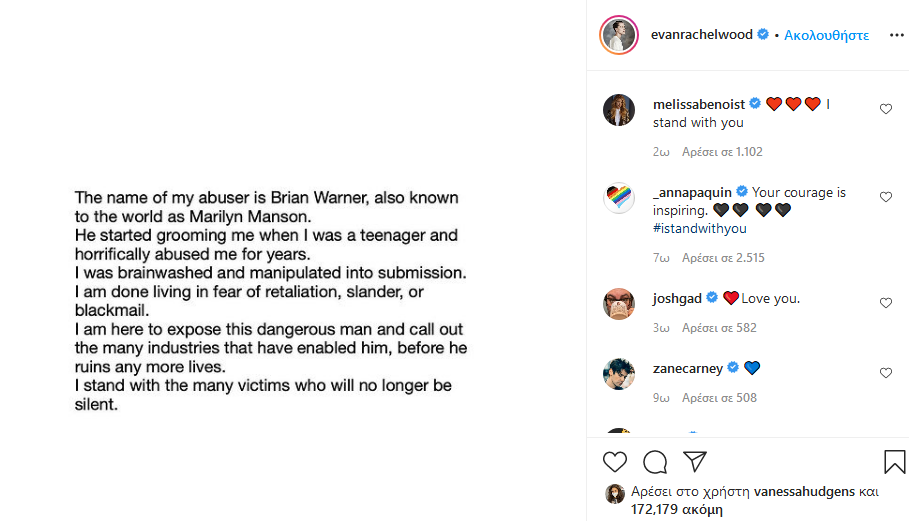Follow evanrachelwood via Ακολουθήστε link
The image size is (909, 521).
click(x=826, y=35)
